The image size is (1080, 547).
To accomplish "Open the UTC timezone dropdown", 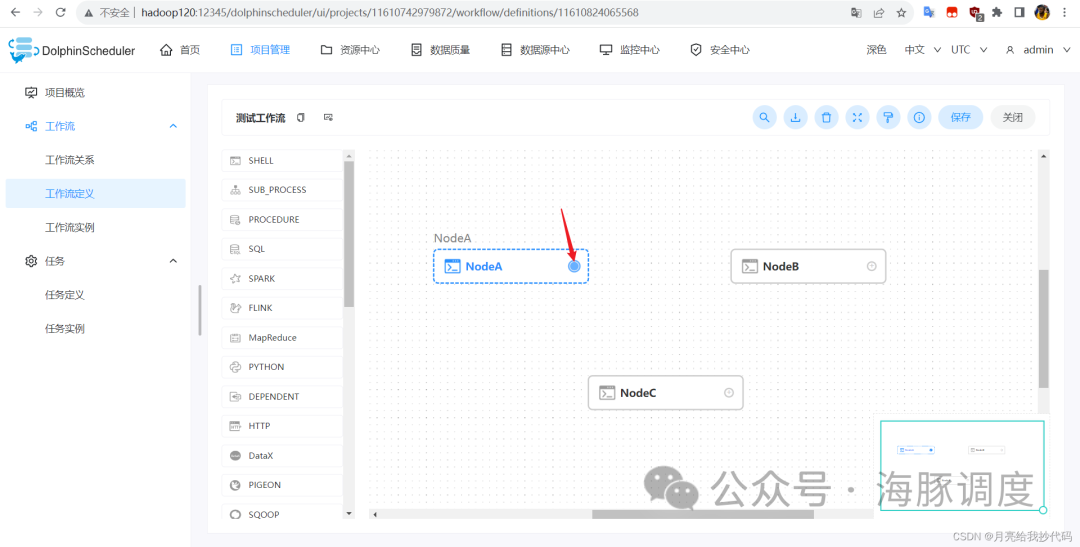I will 969,50.
